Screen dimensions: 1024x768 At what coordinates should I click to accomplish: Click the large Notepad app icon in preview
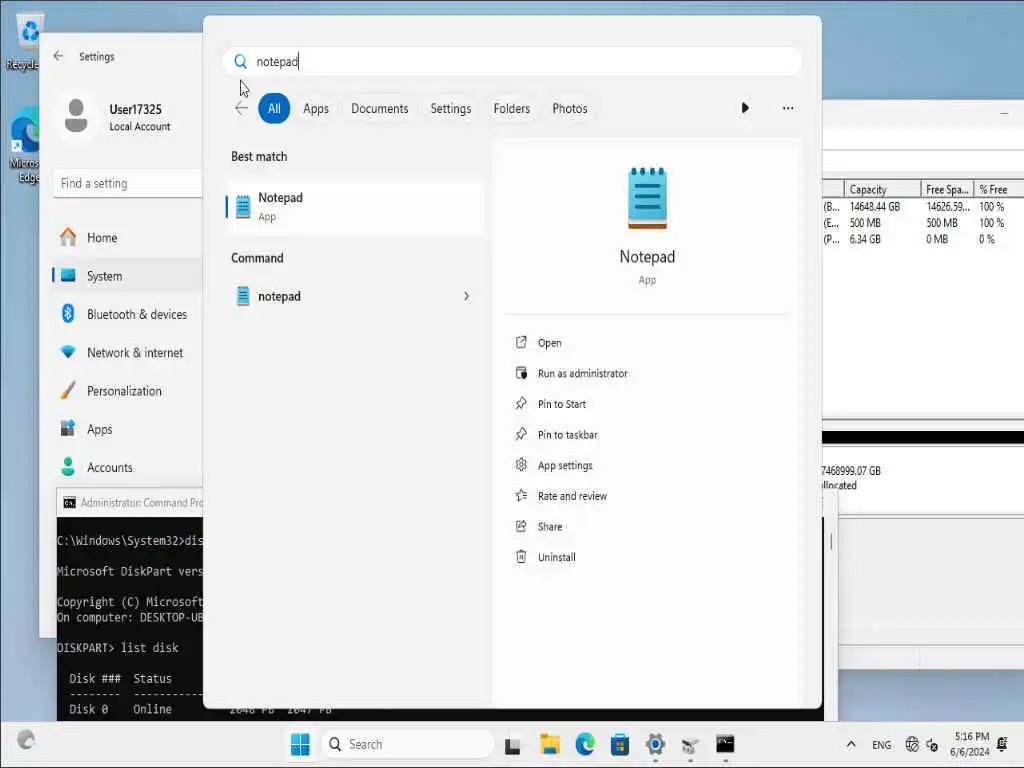[x=647, y=198]
